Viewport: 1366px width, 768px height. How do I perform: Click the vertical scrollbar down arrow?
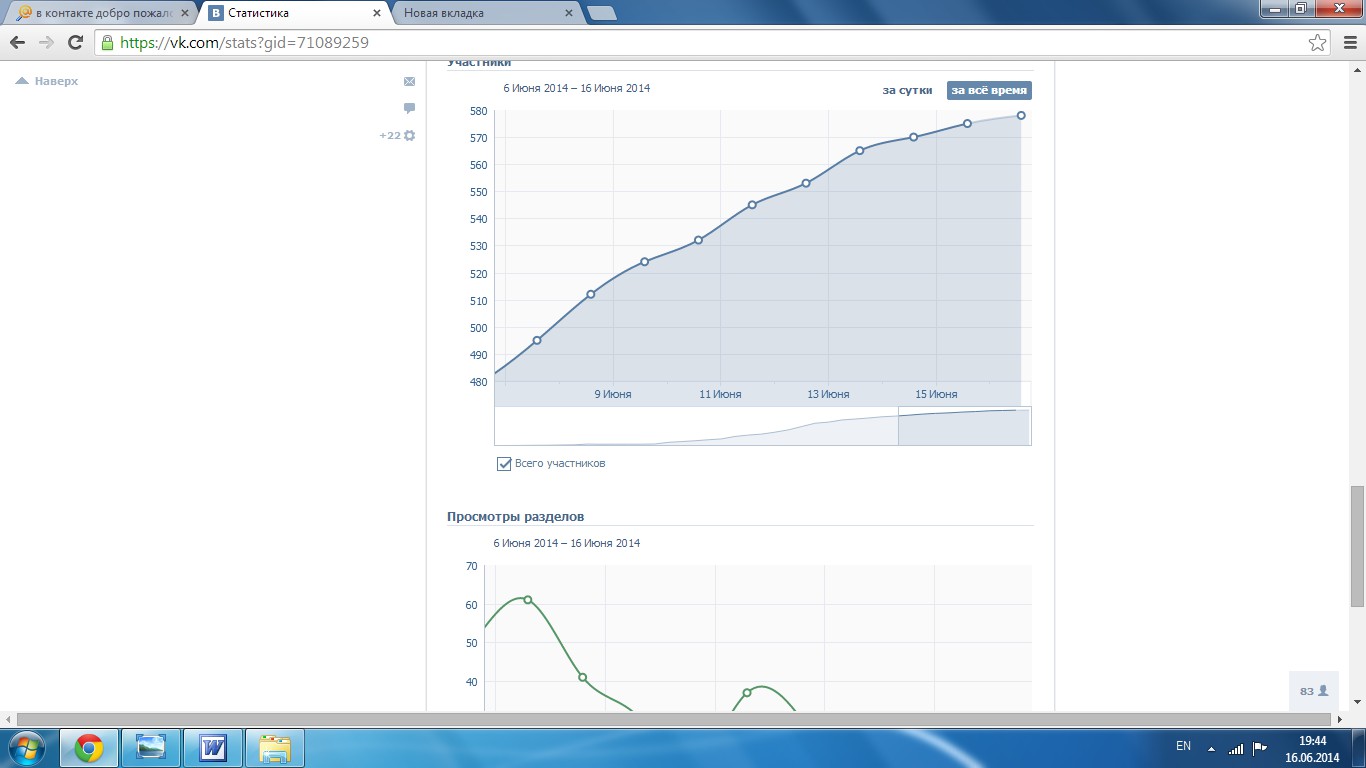click(1357, 704)
